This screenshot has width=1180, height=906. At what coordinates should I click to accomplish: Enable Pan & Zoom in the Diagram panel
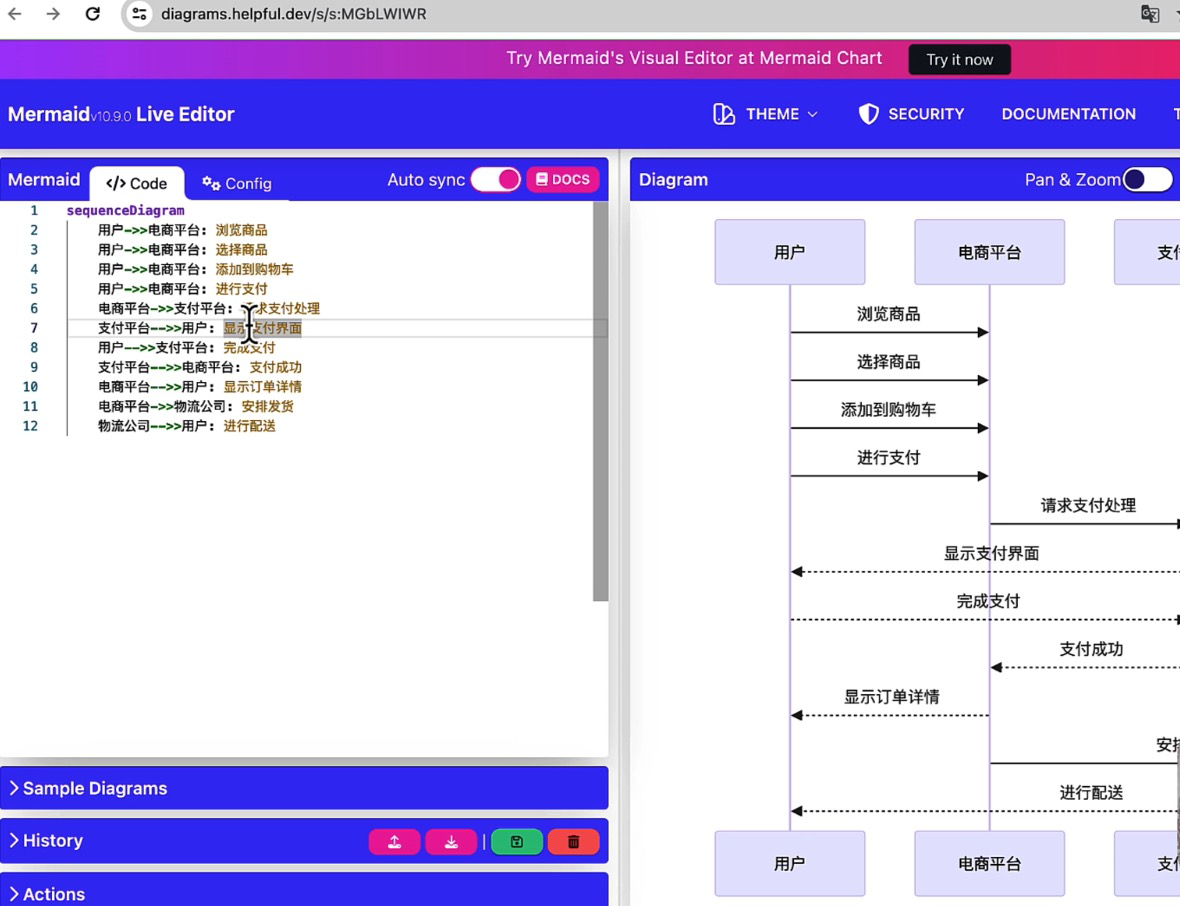click(1147, 179)
